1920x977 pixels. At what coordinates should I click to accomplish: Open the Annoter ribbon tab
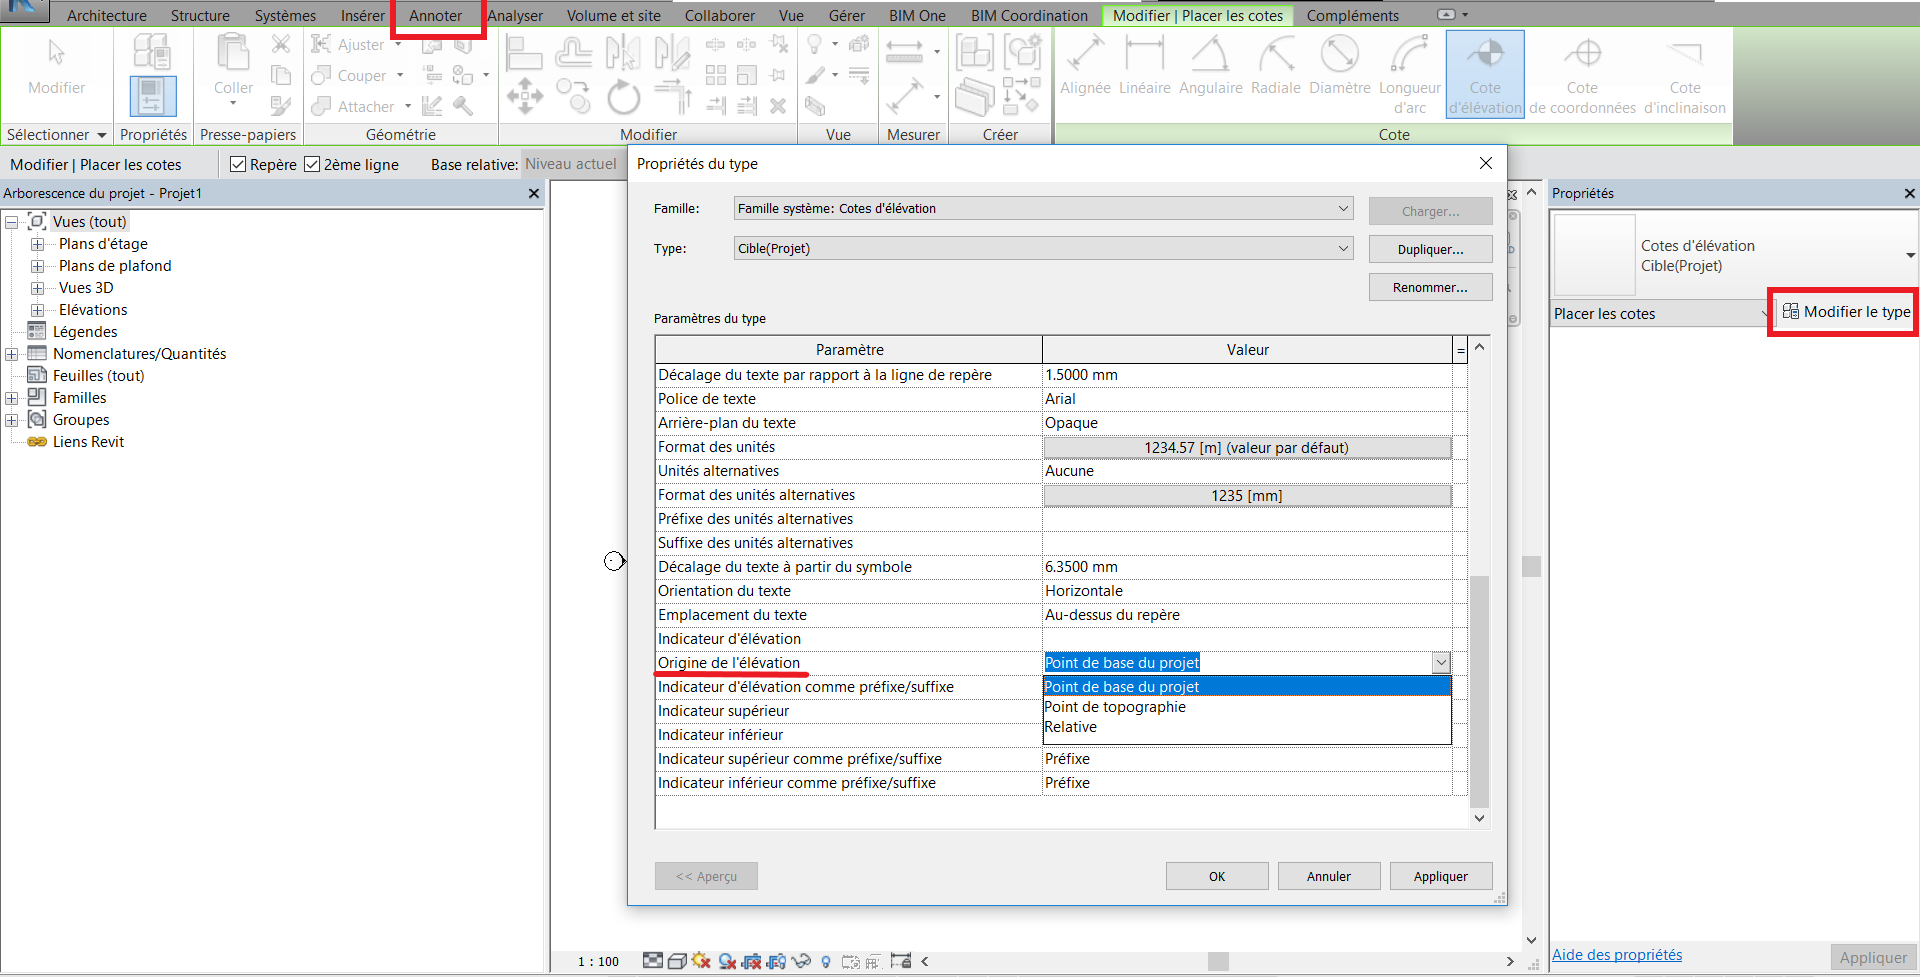click(x=435, y=16)
